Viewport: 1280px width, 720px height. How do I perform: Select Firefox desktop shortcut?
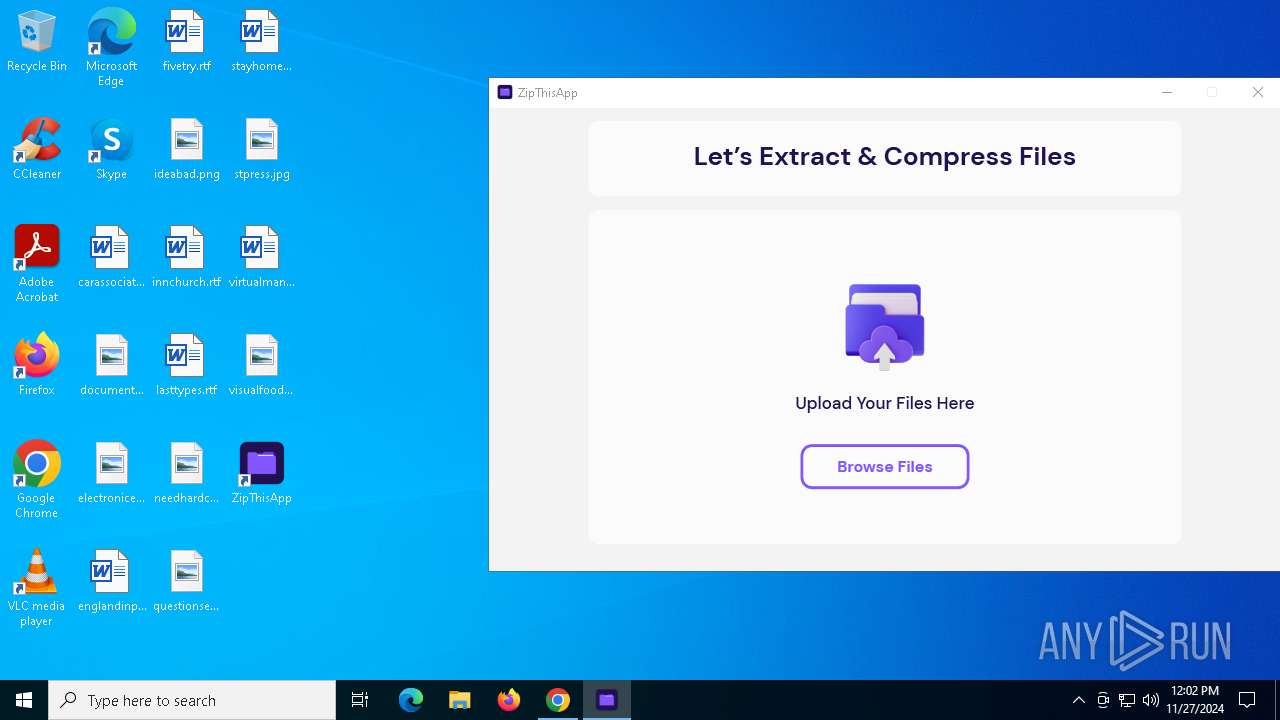[x=37, y=366]
